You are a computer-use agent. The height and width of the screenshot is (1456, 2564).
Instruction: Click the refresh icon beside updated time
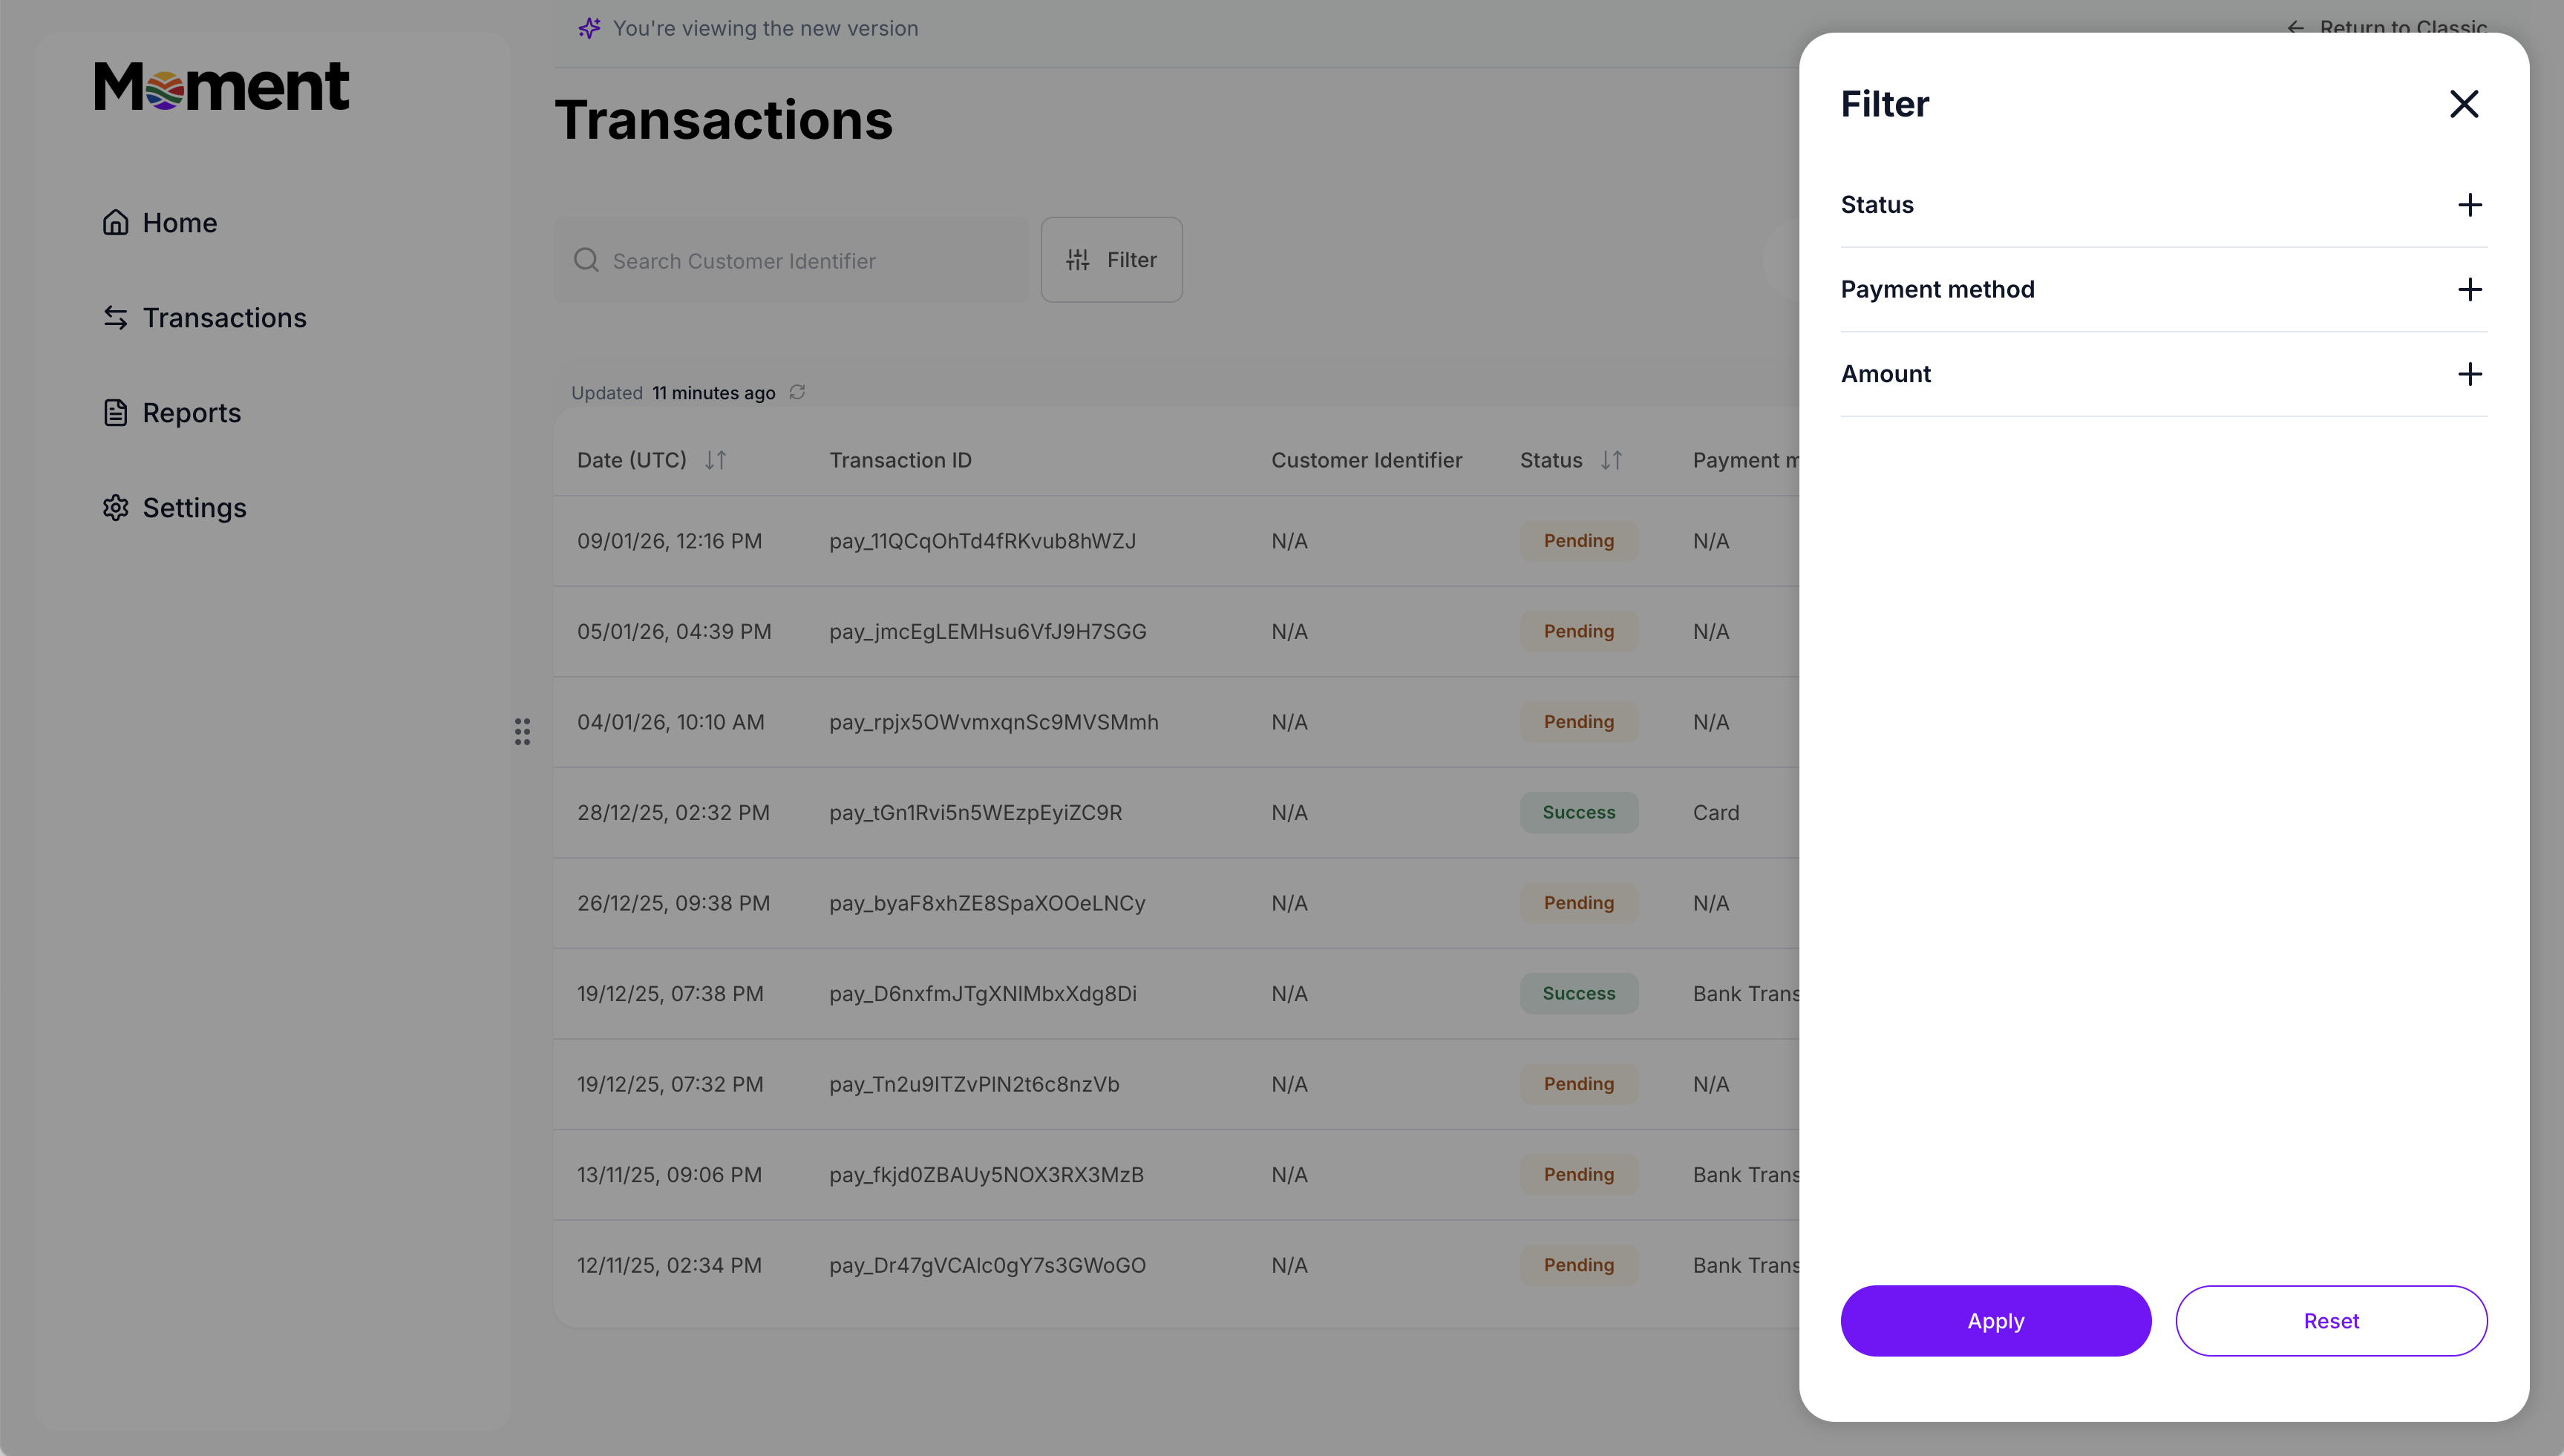(797, 392)
